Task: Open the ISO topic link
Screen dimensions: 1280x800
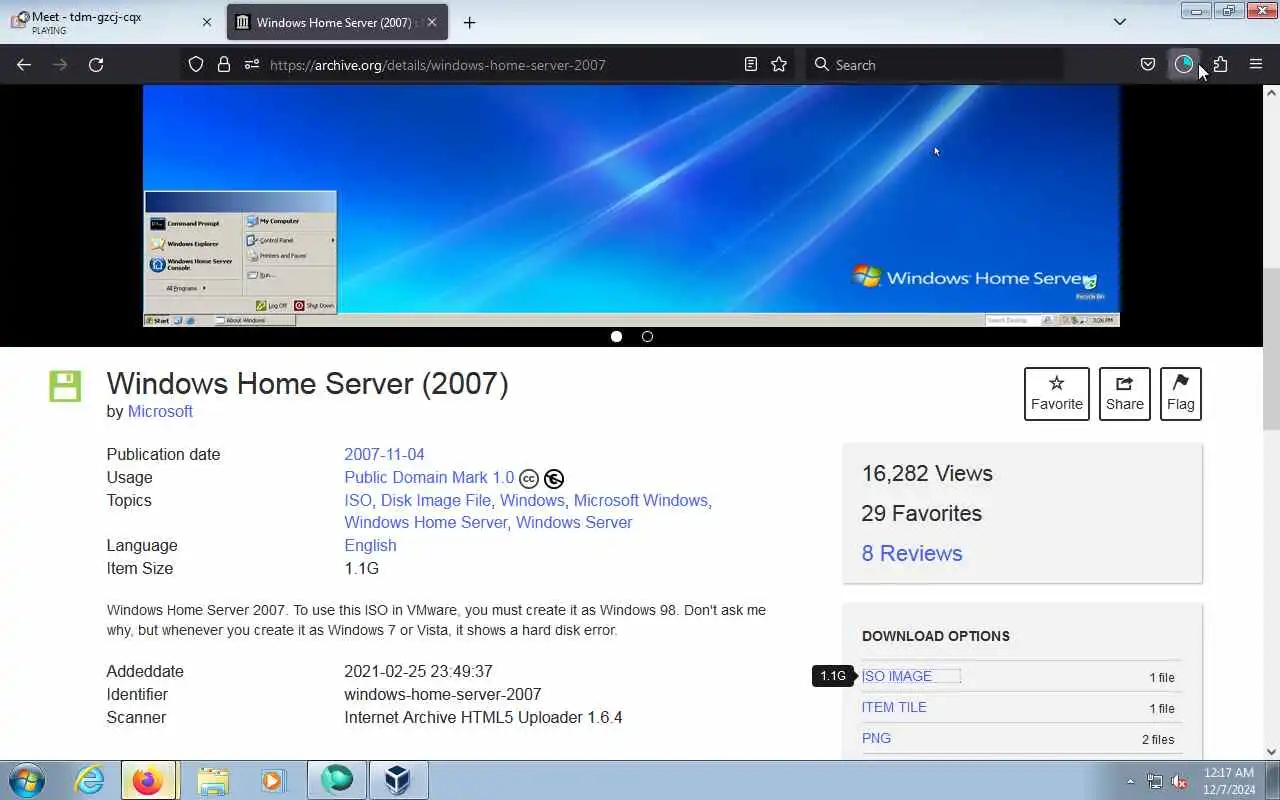Action: click(x=358, y=500)
